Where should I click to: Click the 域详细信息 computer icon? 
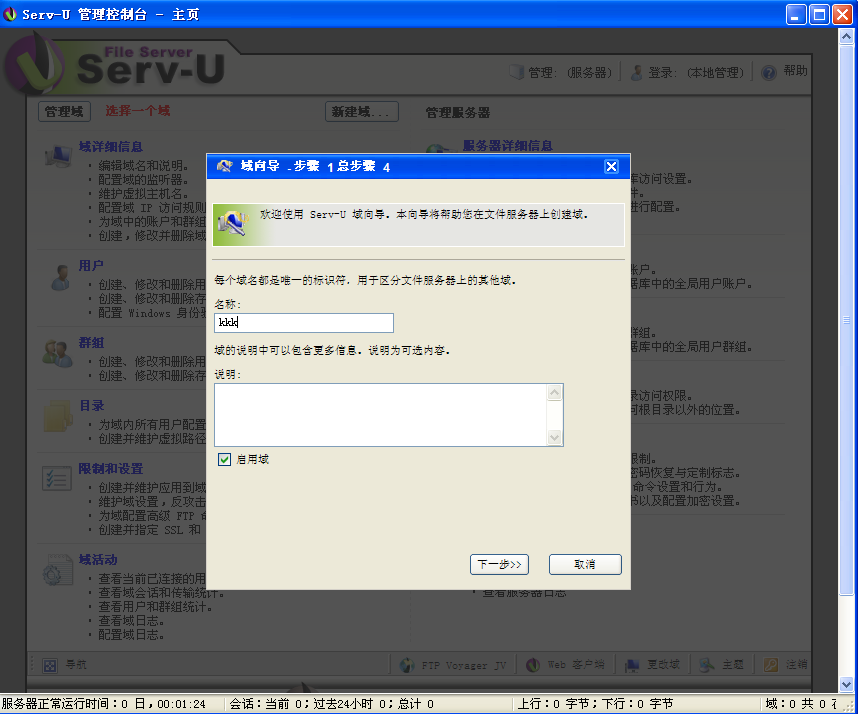[58, 156]
